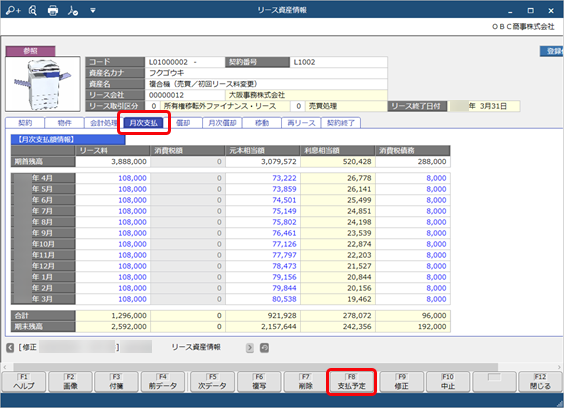The width and height of the screenshot is (564, 408).
Task: Click the search magnifier icon in title bar
Action: [33, 10]
